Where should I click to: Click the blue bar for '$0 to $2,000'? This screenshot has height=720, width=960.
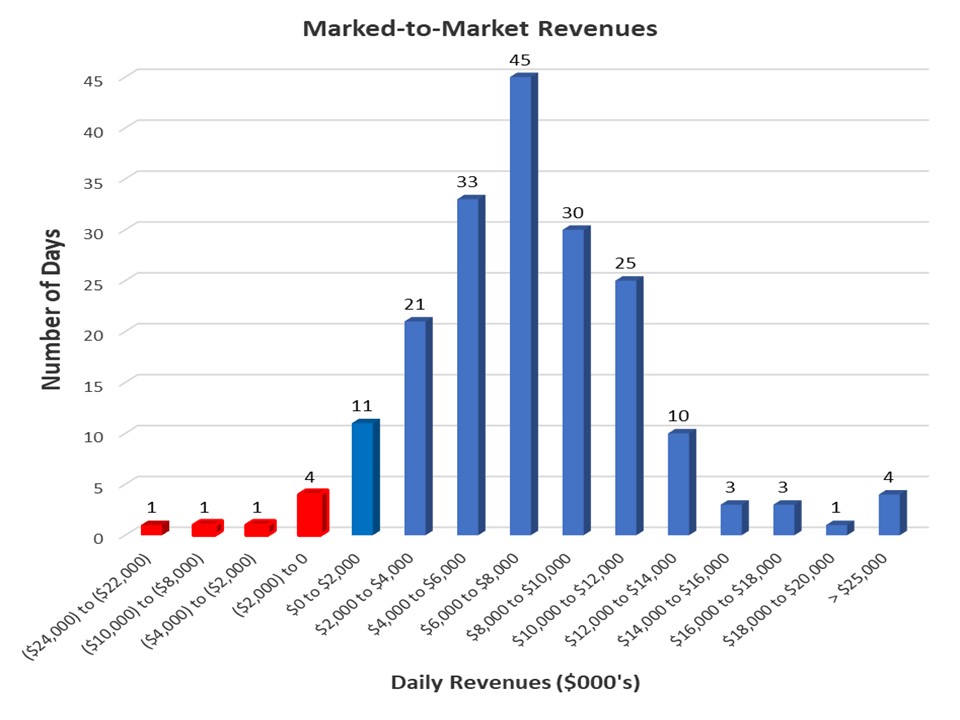(x=364, y=475)
